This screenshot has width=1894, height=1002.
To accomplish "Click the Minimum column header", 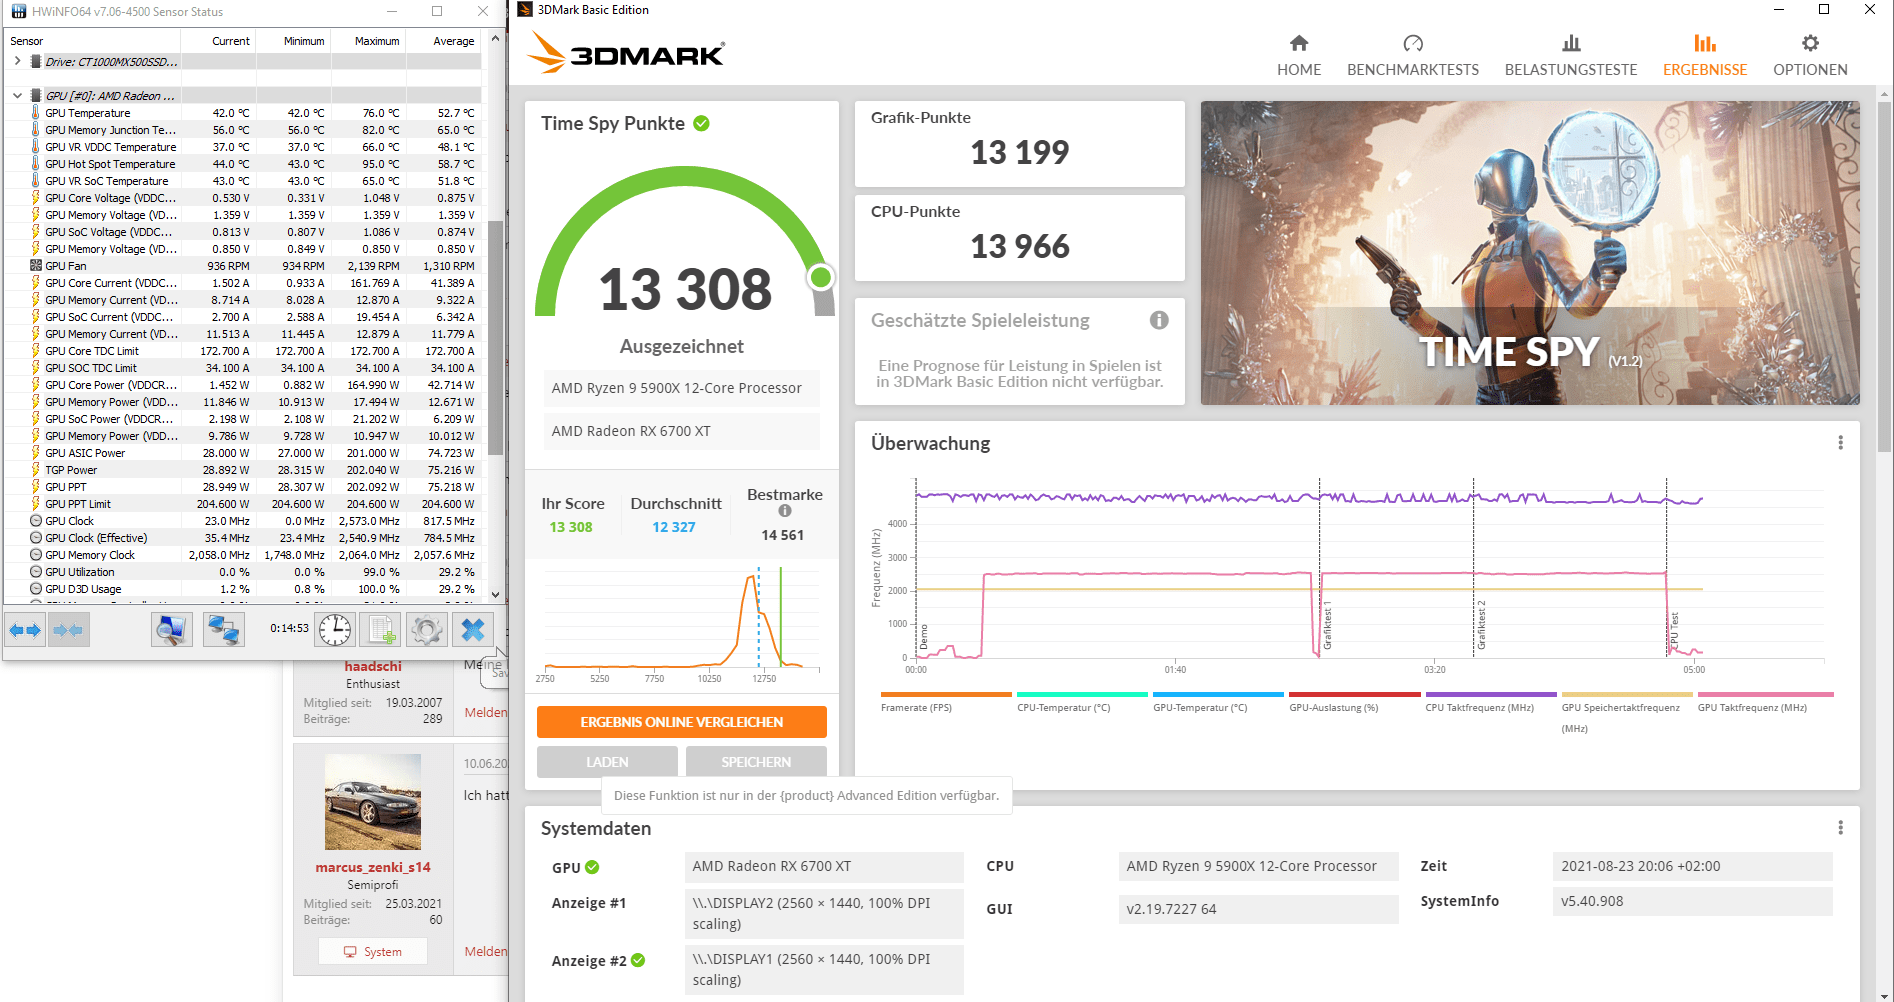I will point(293,41).
